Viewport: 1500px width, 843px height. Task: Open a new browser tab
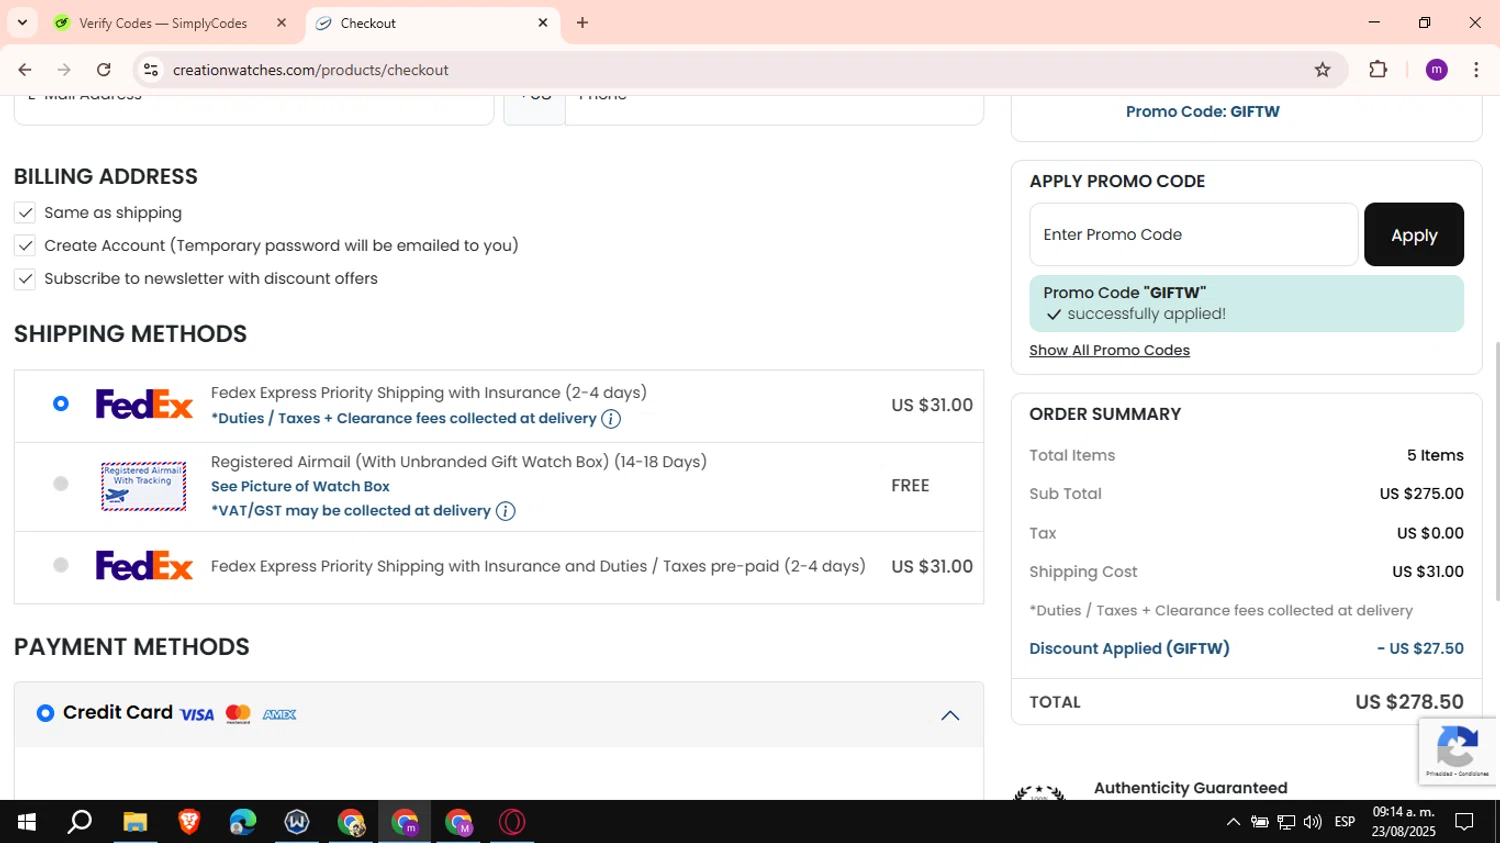[582, 23]
